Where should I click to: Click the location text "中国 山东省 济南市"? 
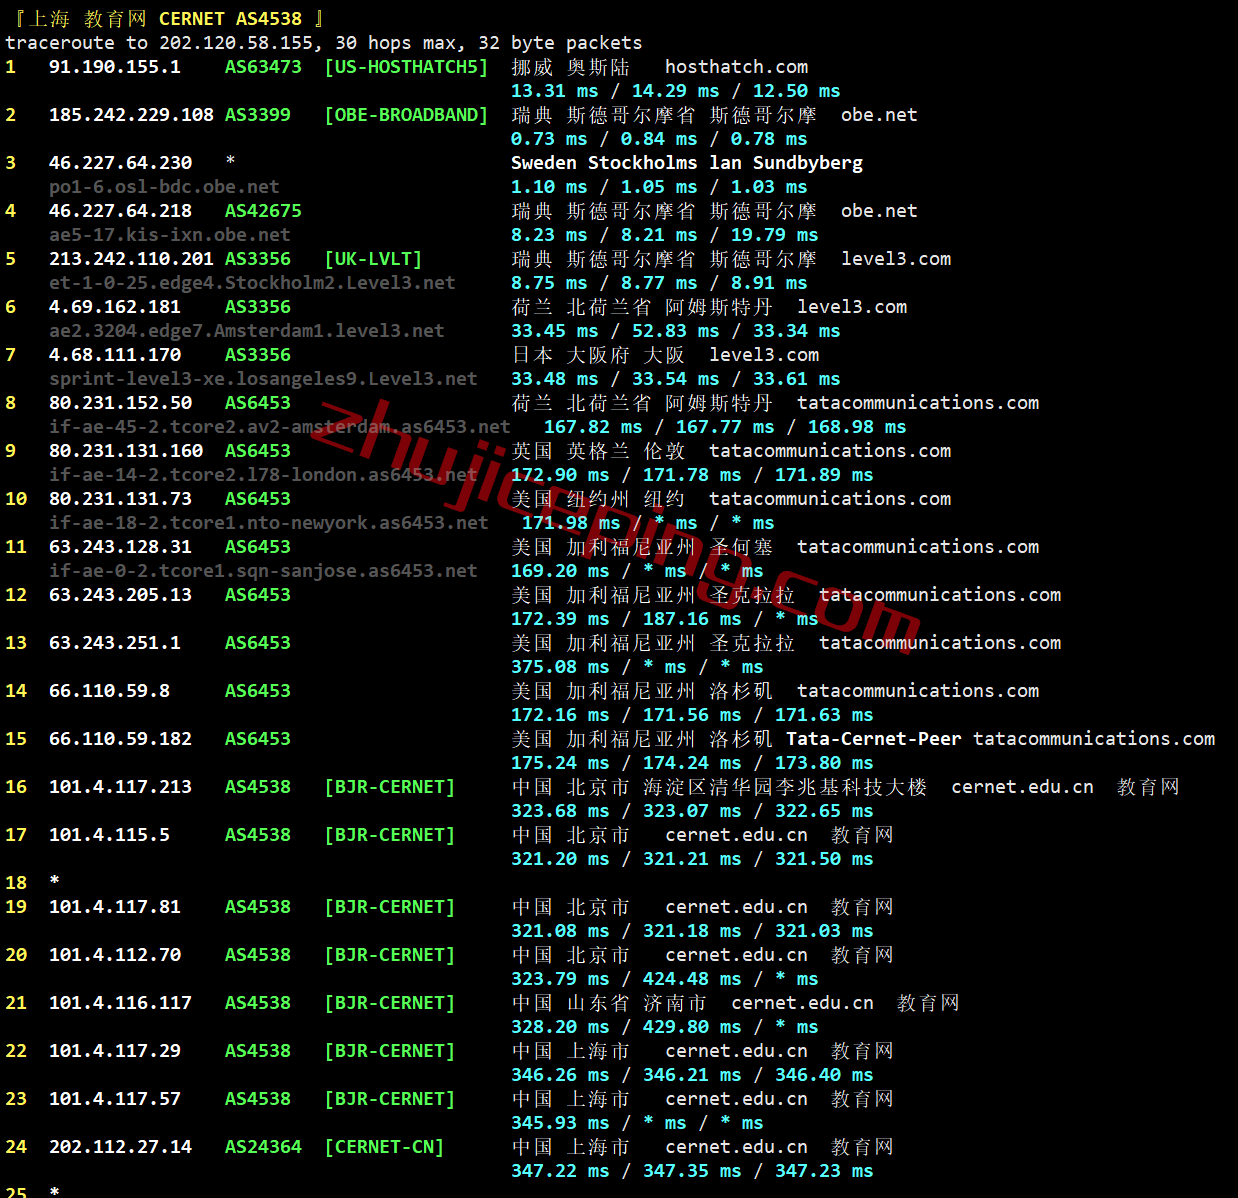[x=609, y=1003]
